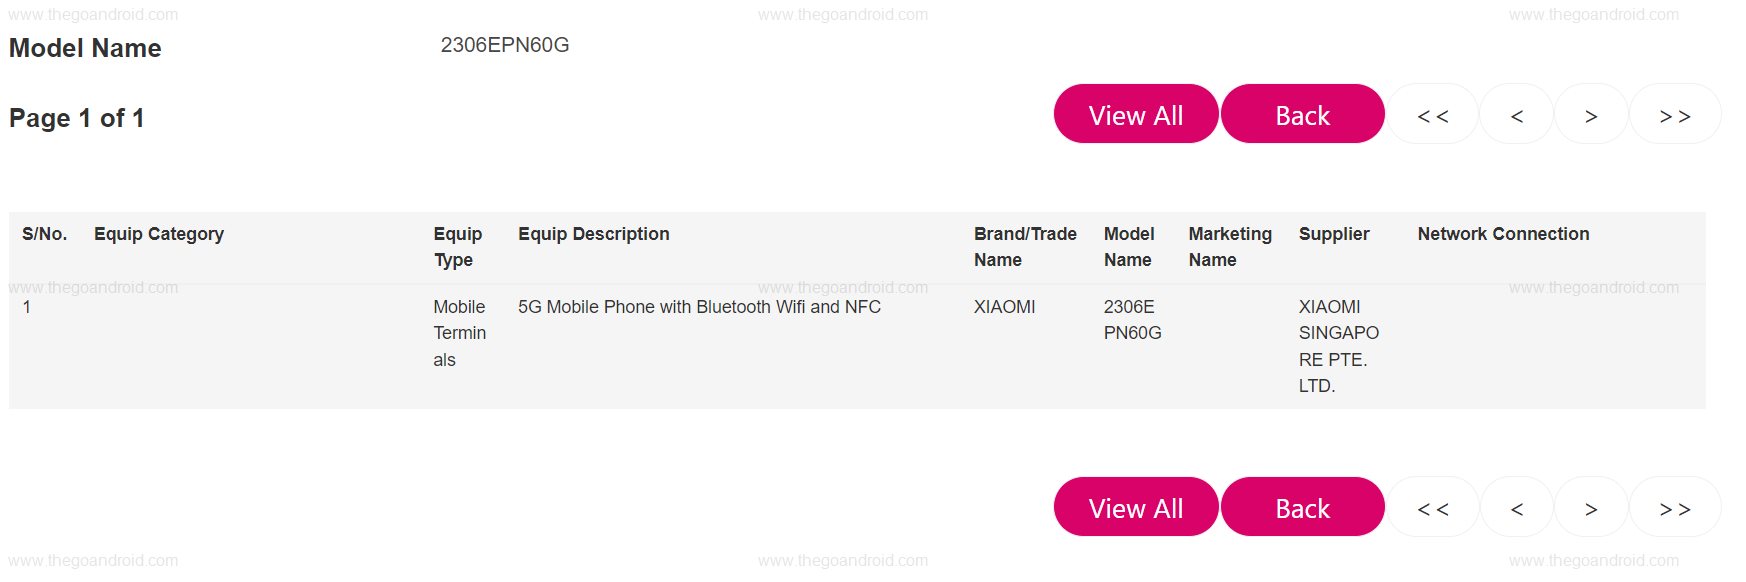Go to first page using bottom << button
Image resolution: width=1746 pixels, height=582 pixels.
pyautogui.click(x=1432, y=508)
